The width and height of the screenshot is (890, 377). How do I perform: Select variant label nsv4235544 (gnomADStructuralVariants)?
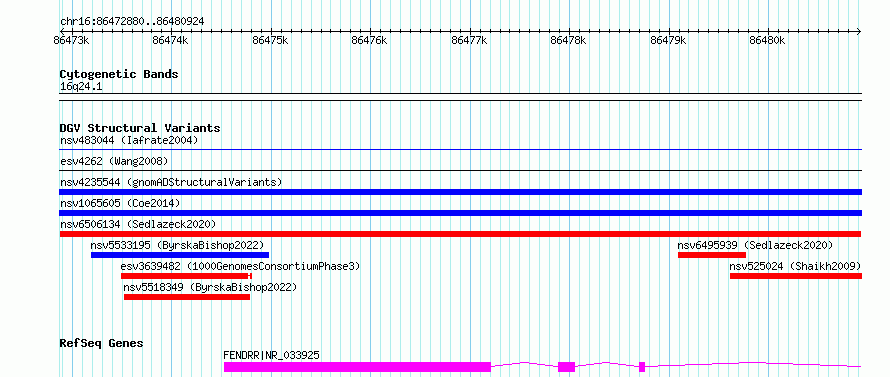click(171, 182)
